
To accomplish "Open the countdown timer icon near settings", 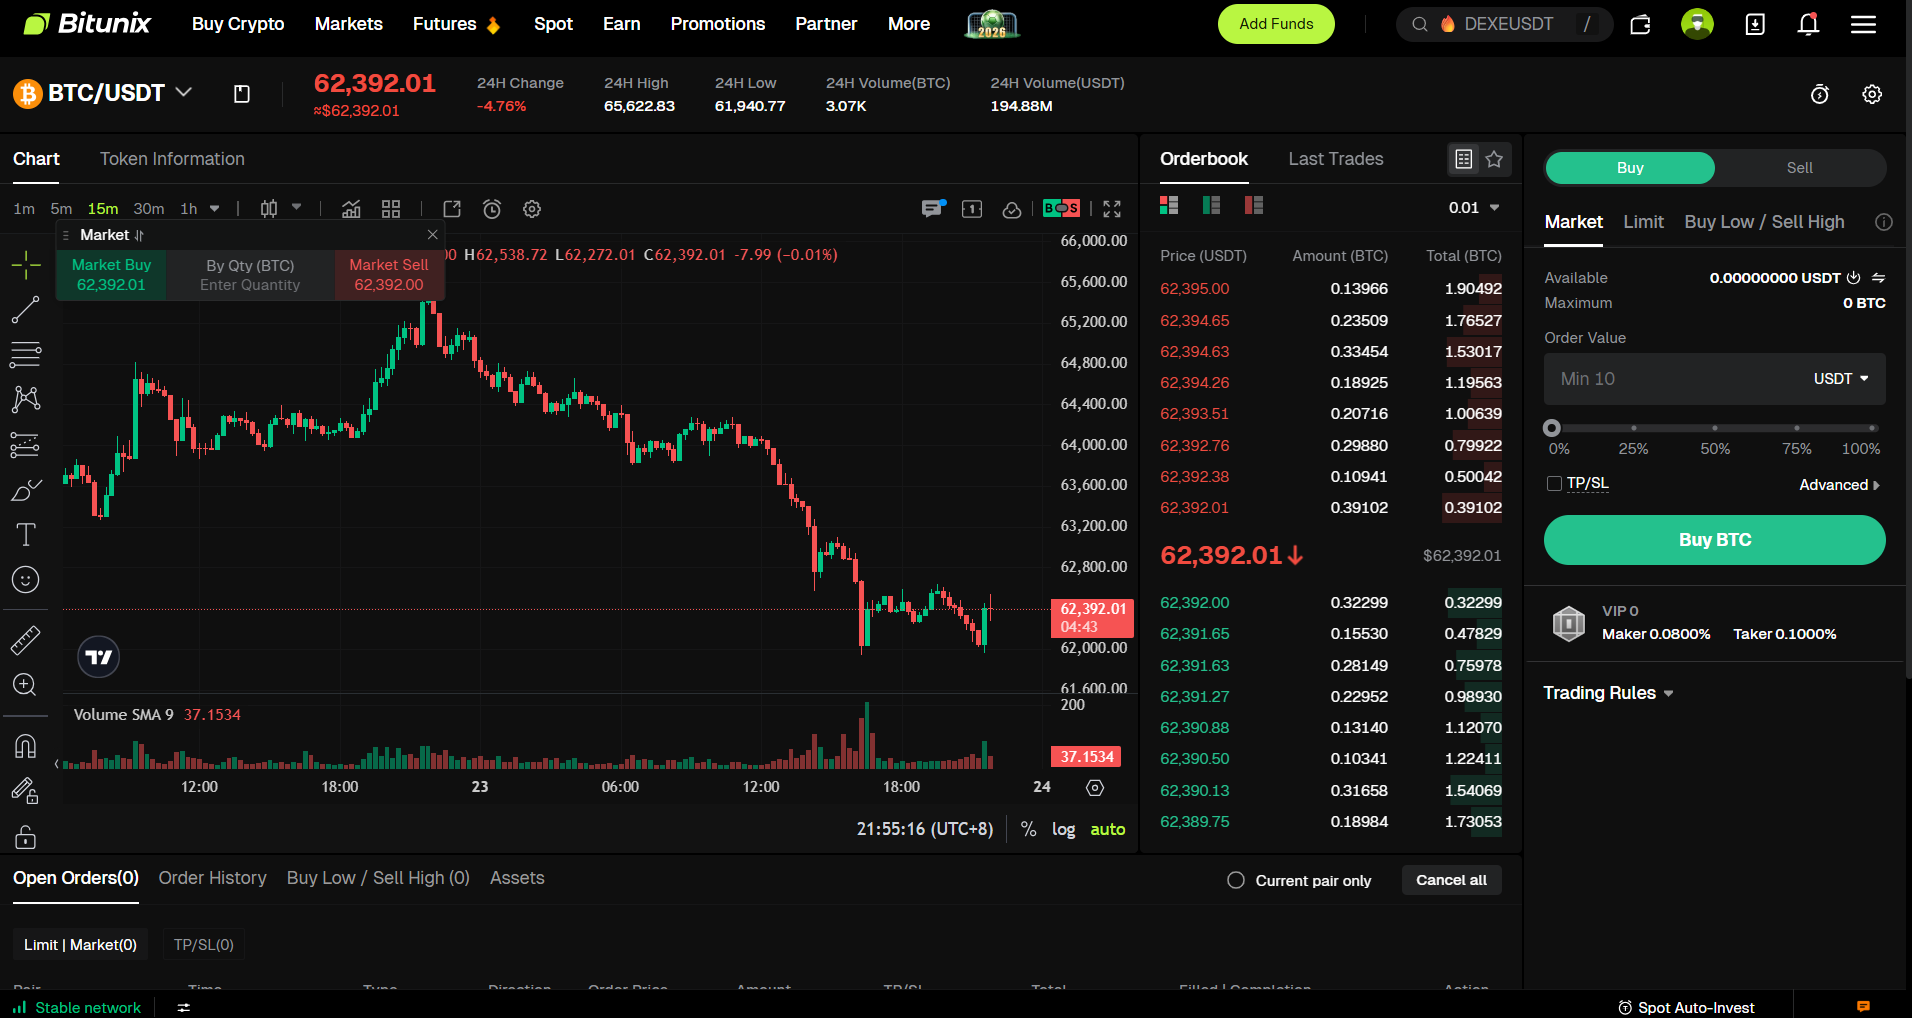I will pos(1820,94).
